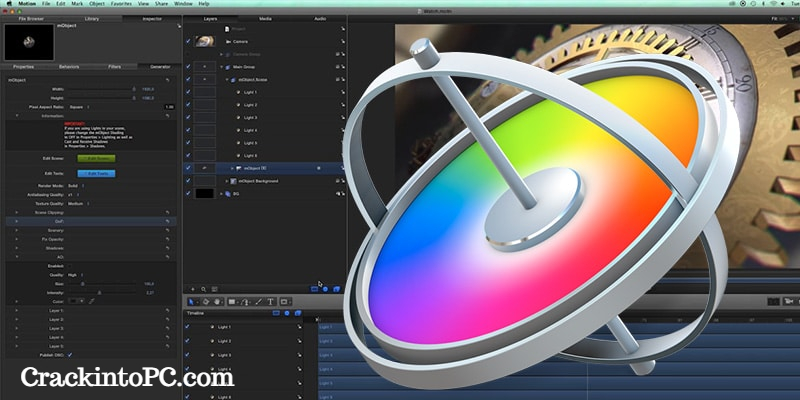This screenshot has height=400, width=800.
Task: Expand the Shadows section
Action: pos(16,248)
